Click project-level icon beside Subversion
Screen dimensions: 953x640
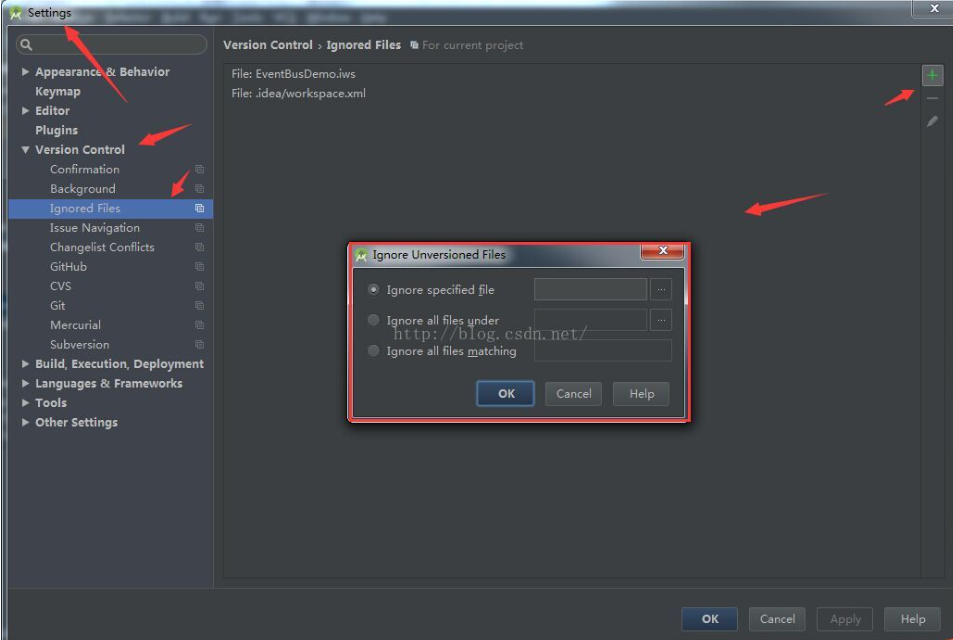[x=199, y=344]
